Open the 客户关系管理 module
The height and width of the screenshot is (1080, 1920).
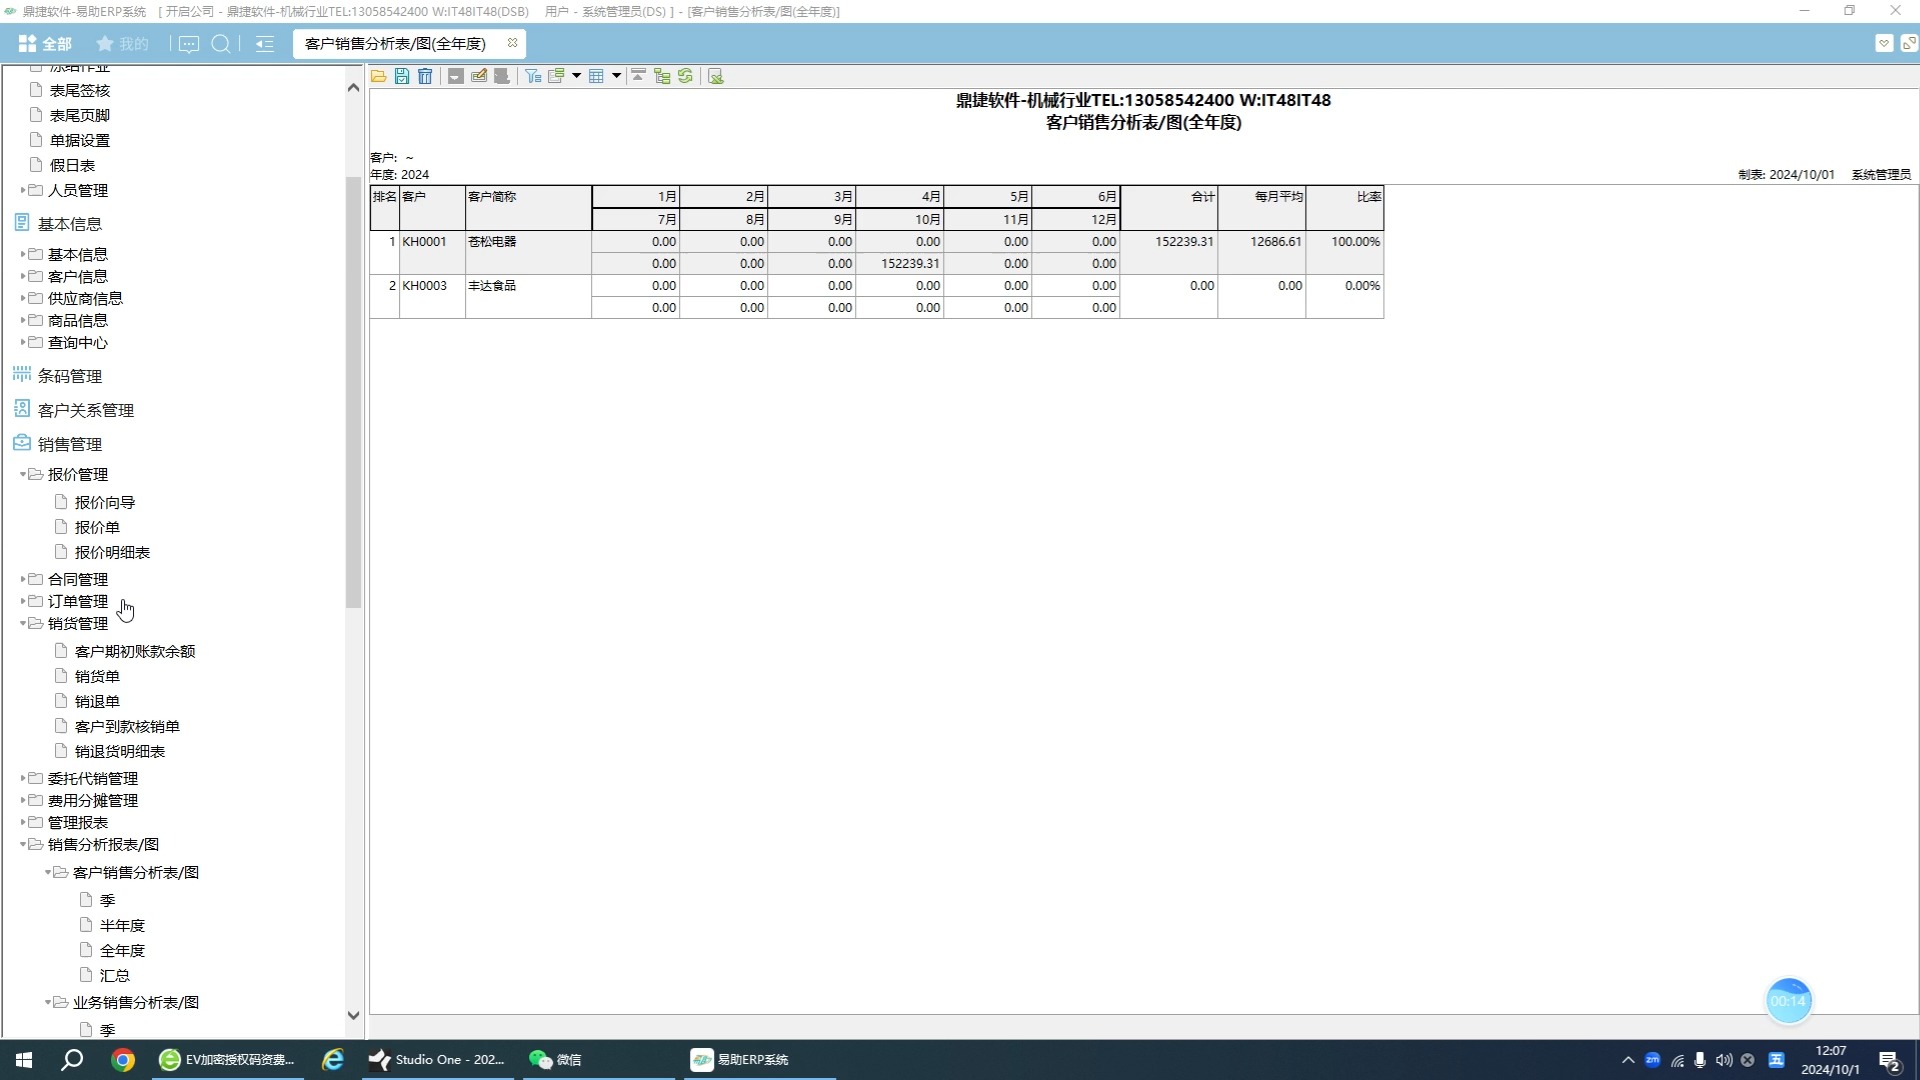pyautogui.click(x=85, y=410)
